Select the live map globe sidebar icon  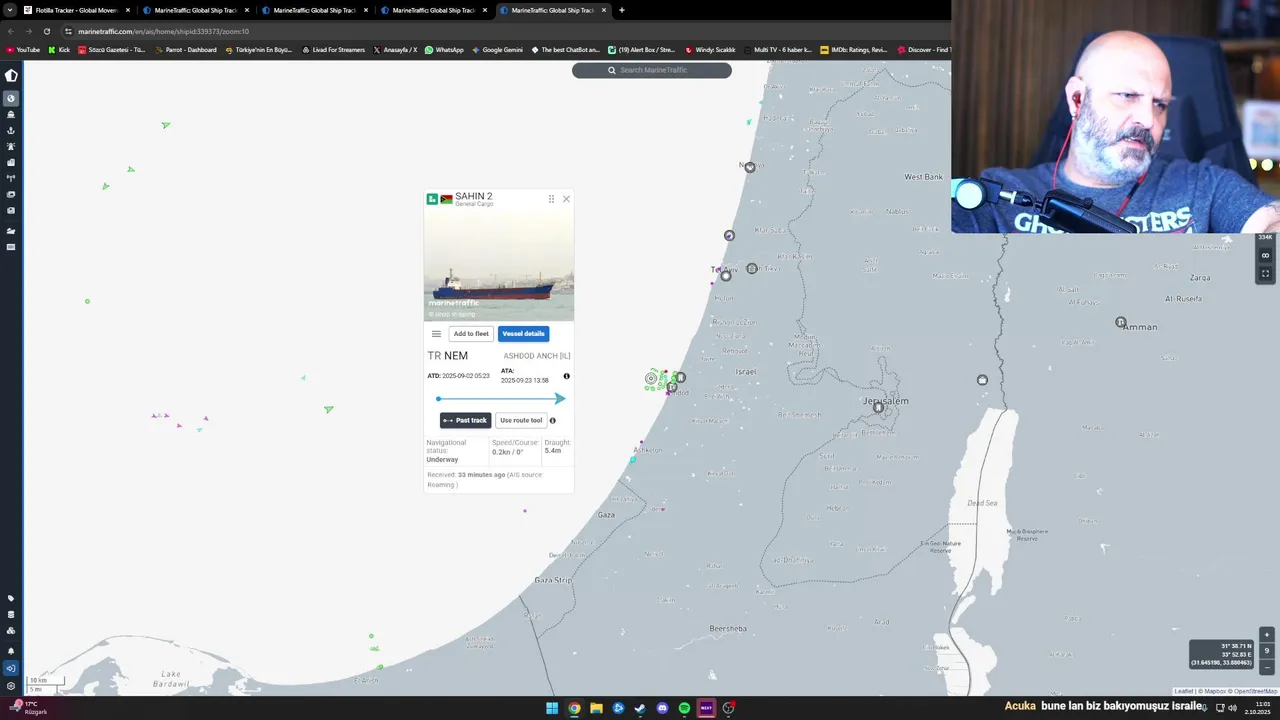tap(11, 98)
